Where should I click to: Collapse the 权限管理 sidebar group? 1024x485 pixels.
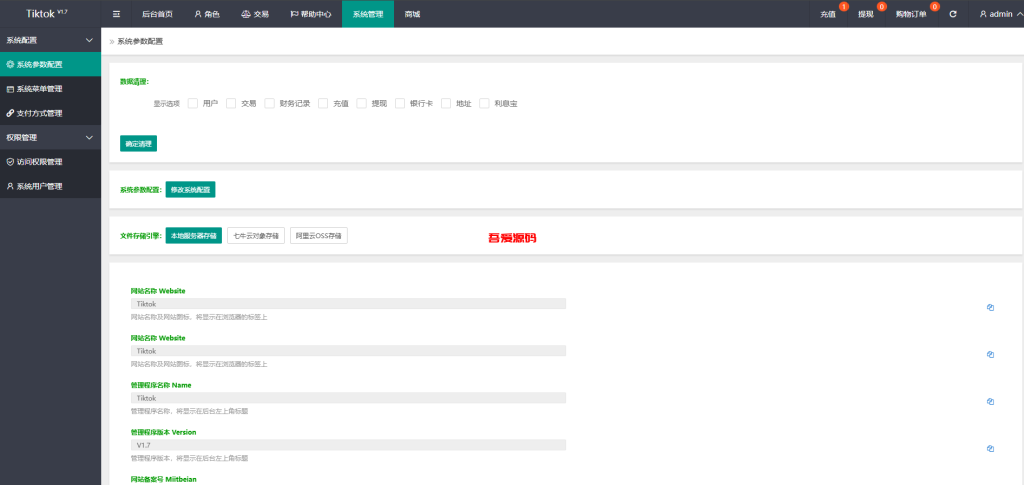click(x=50, y=138)
